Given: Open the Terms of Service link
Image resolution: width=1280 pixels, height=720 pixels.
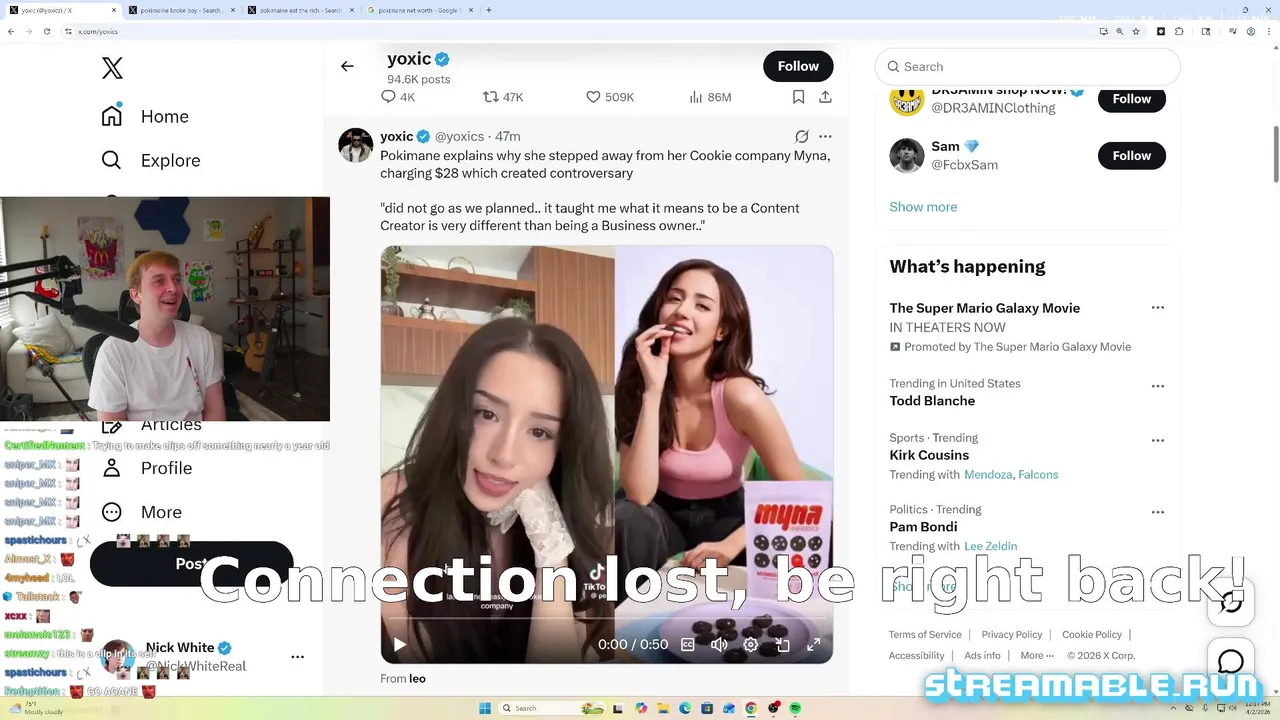Looking at the screenshot, I should point(925,634).
